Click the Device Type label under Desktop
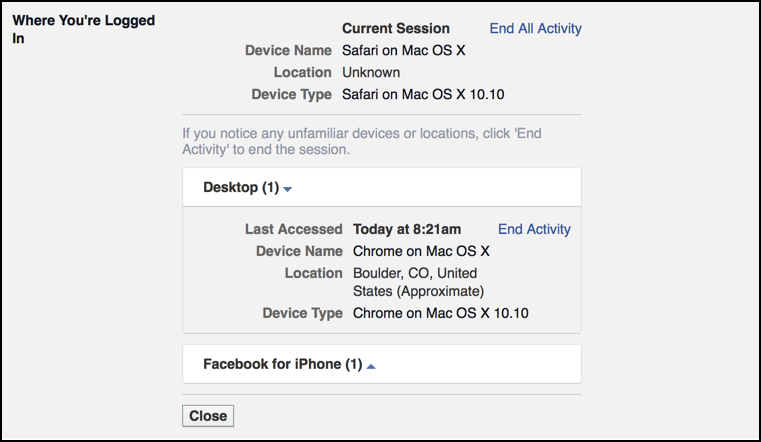The width and height of the screenshot is (761, 442). pos(302,313)
